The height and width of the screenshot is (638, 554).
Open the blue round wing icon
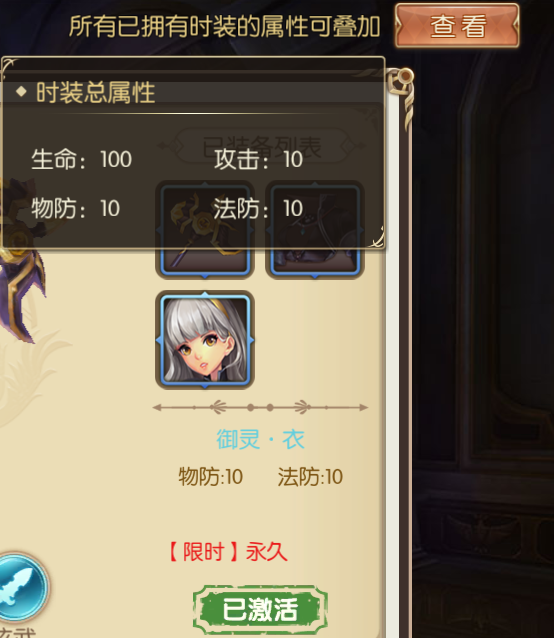click(x=22, y=587)
